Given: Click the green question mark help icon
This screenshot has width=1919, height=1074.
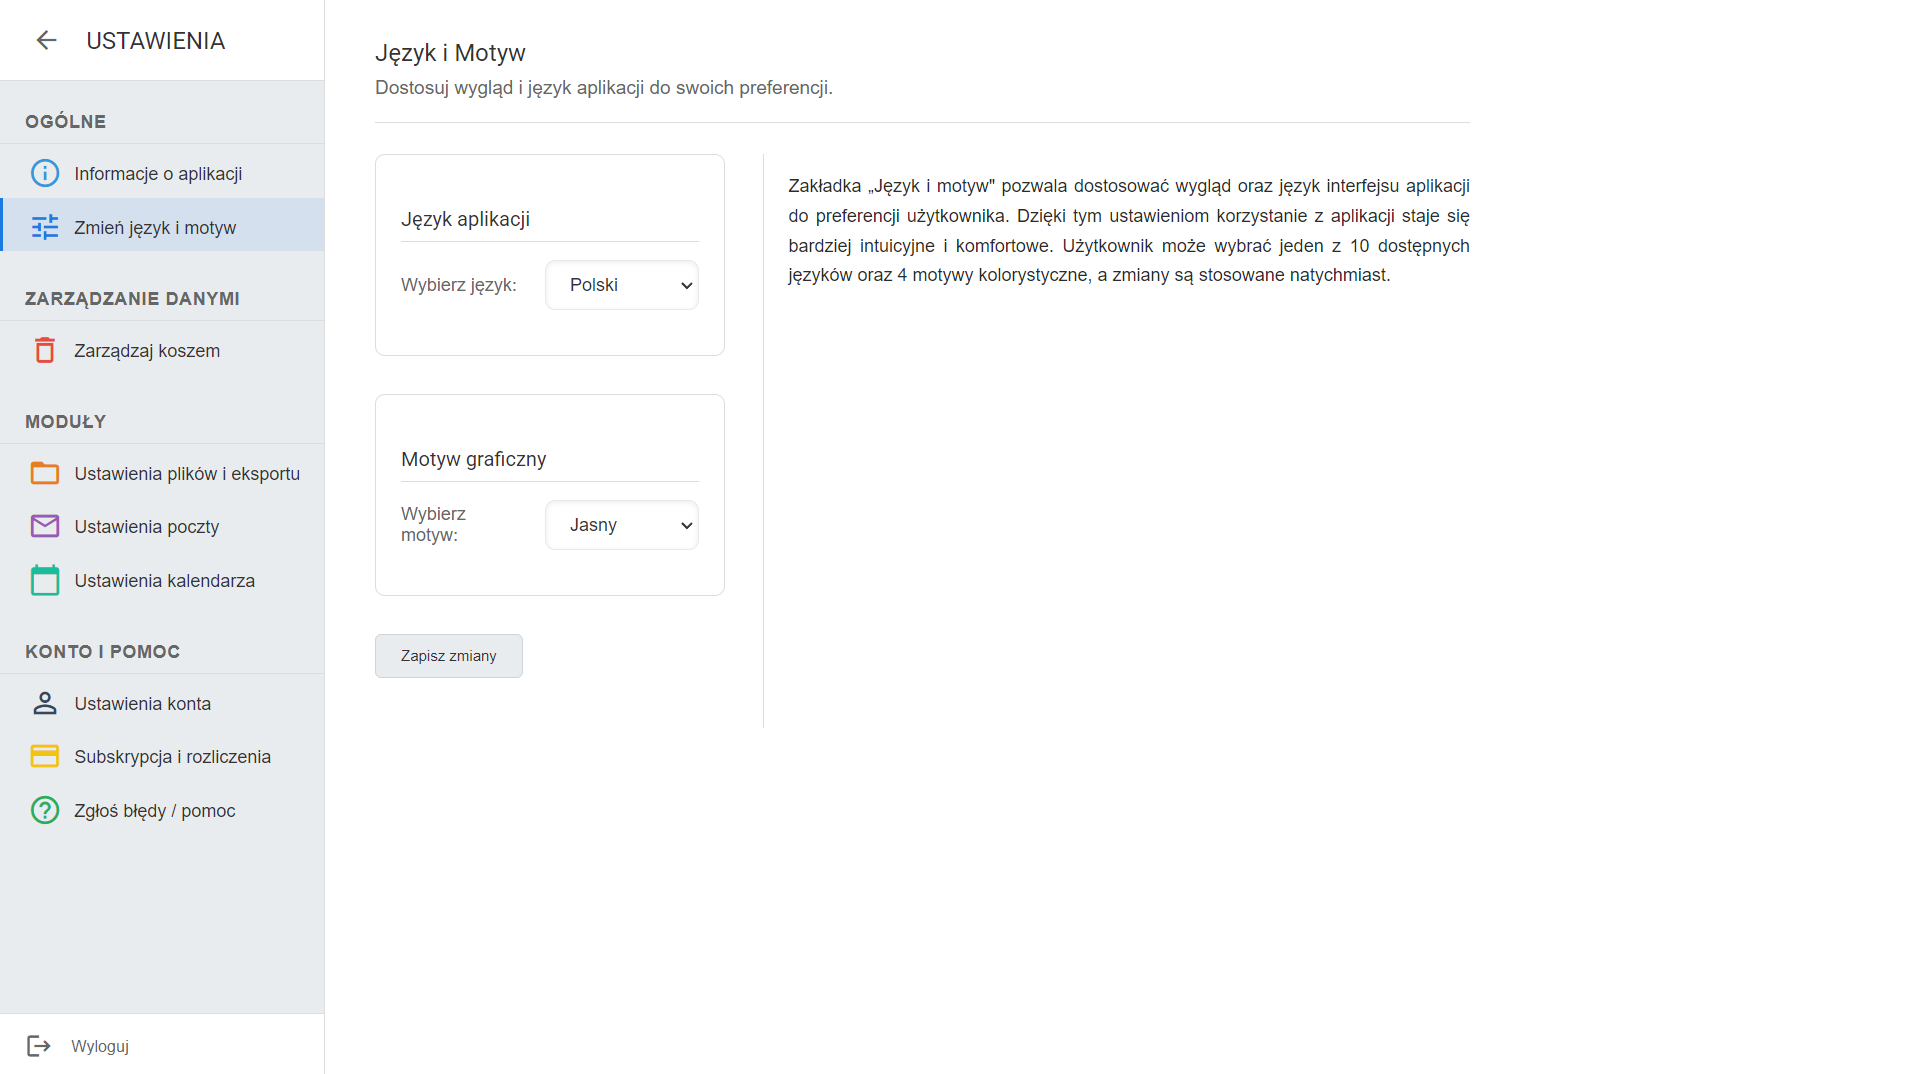Looking at the screenshot, I should 45,810.
